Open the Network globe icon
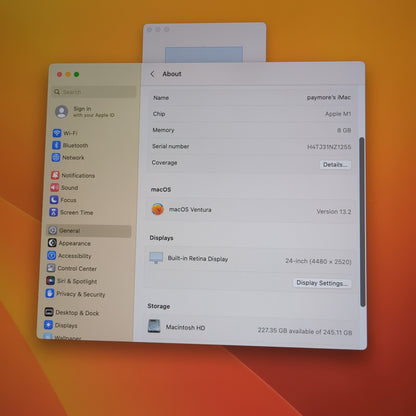This screenshot has width=416, height=416. click(x=56, y=157)
